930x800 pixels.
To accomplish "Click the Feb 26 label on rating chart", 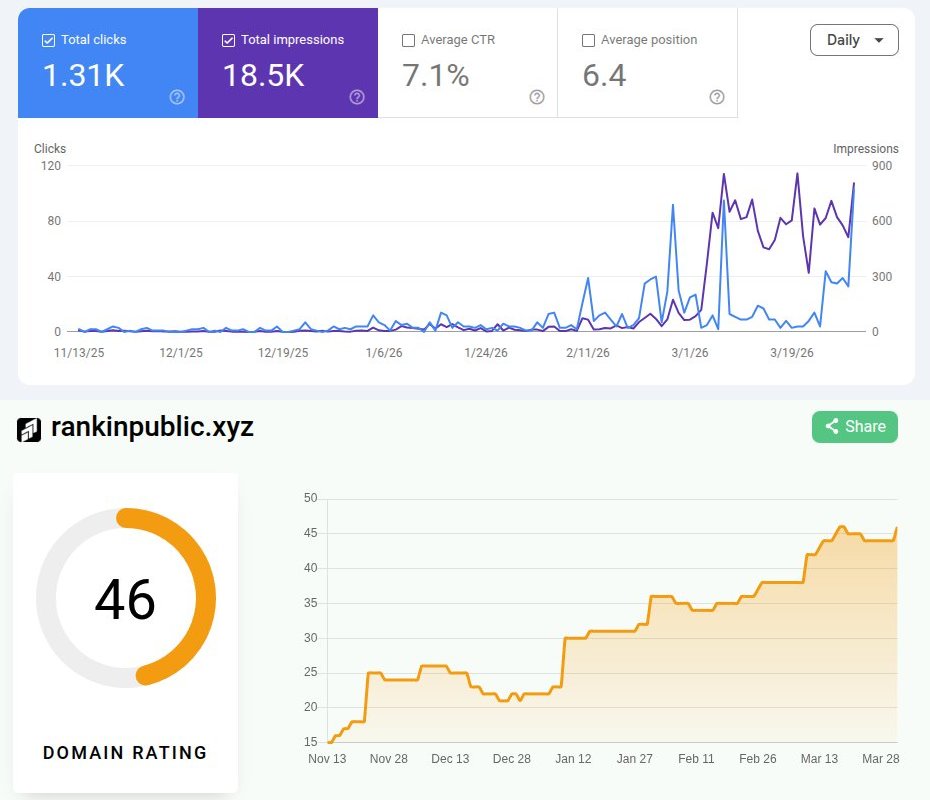I will tap(757, 758).
